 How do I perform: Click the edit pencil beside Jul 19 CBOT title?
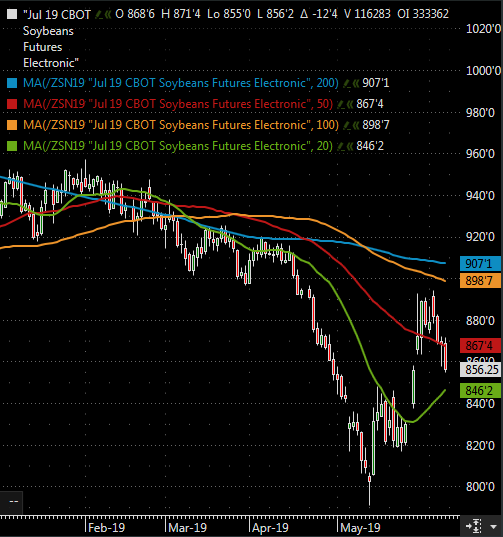point(98,14)
